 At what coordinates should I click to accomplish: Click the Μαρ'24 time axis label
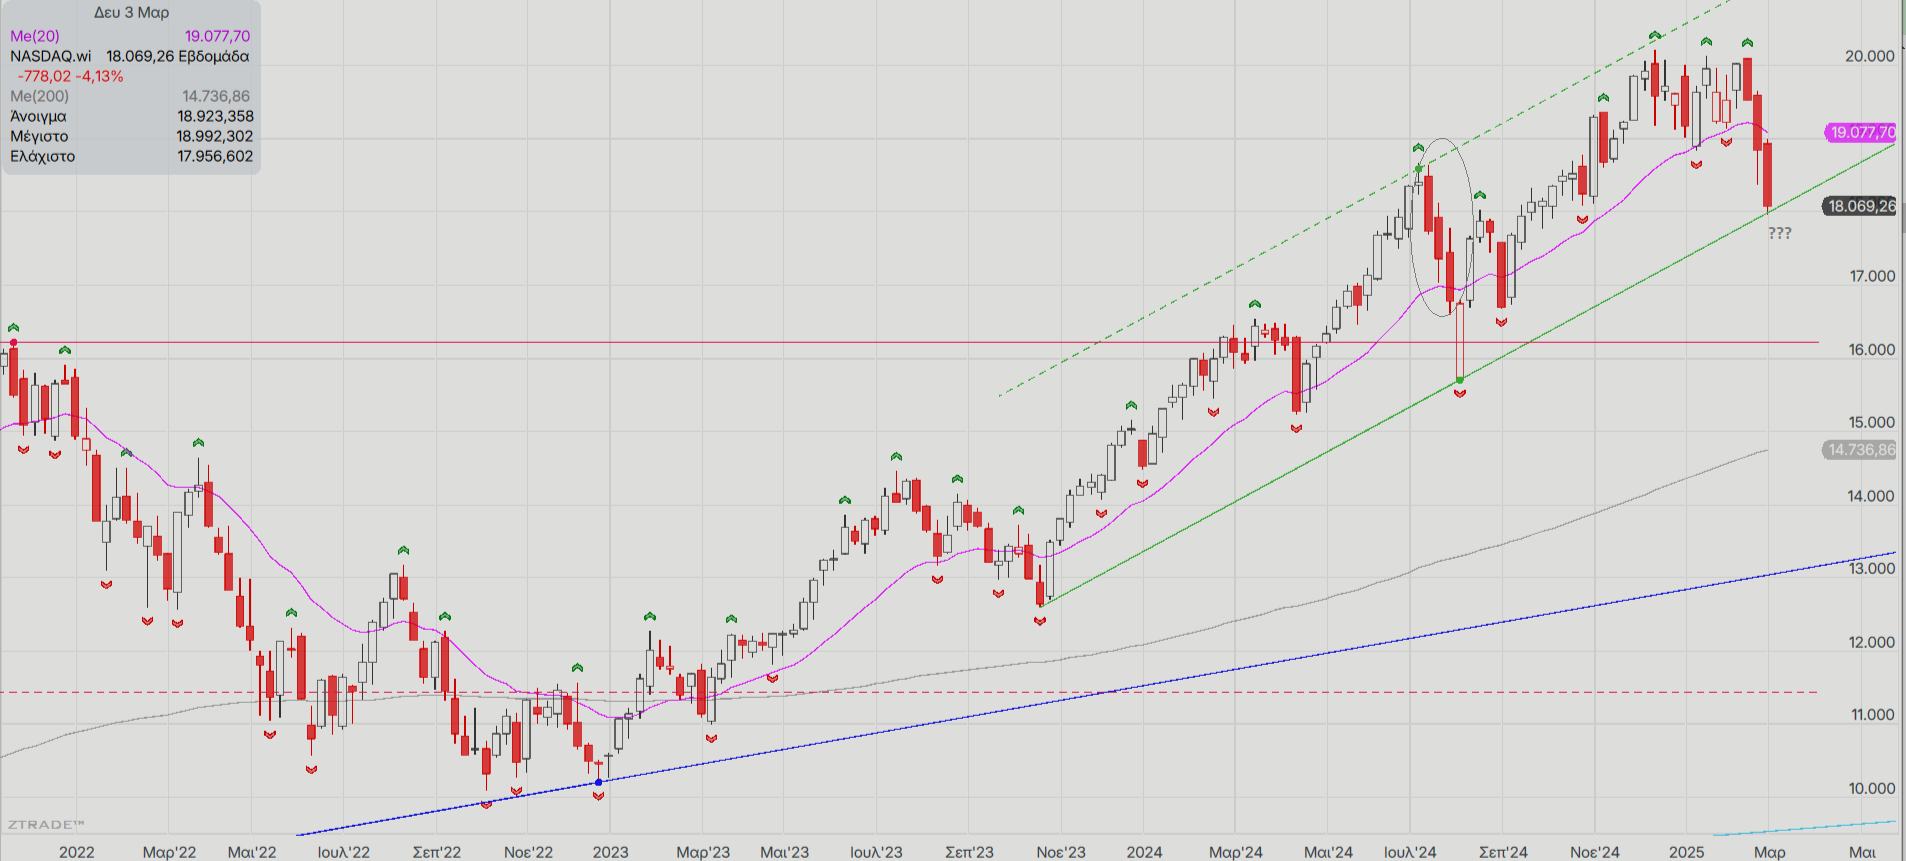(1236, 852)
